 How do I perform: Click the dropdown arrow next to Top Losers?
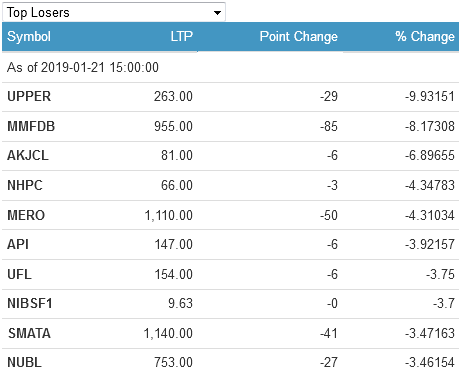pyautogui.click(x=217, y=13)
